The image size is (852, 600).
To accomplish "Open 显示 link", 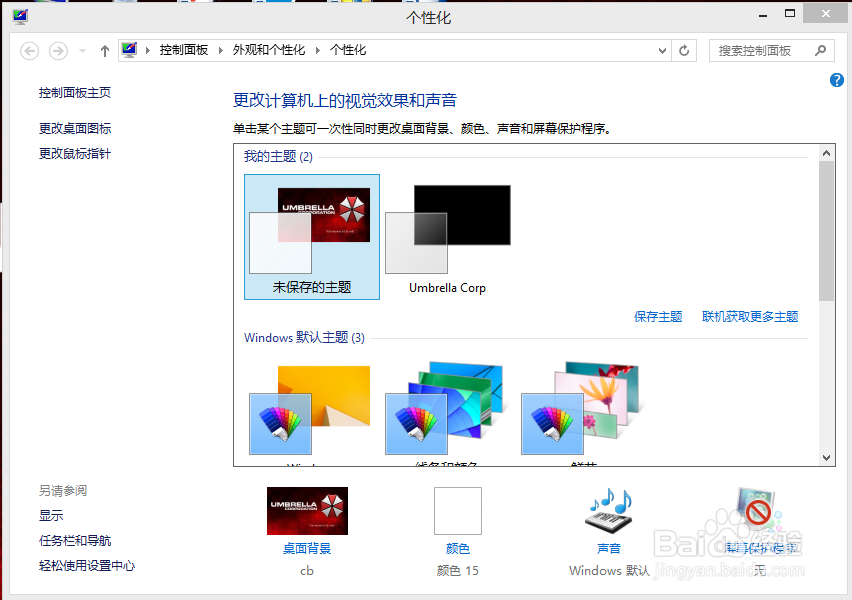I will pos(51,516).
